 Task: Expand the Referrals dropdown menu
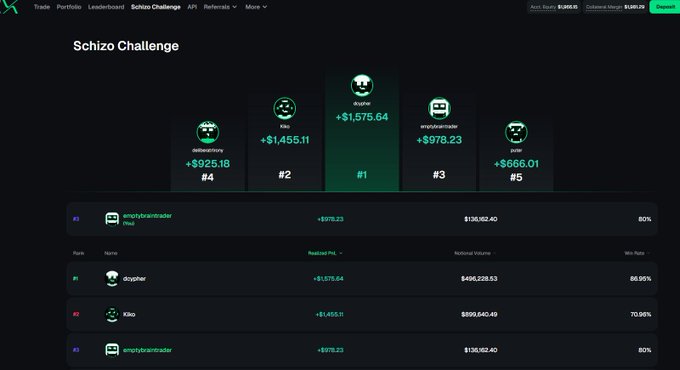click(220, 7)
